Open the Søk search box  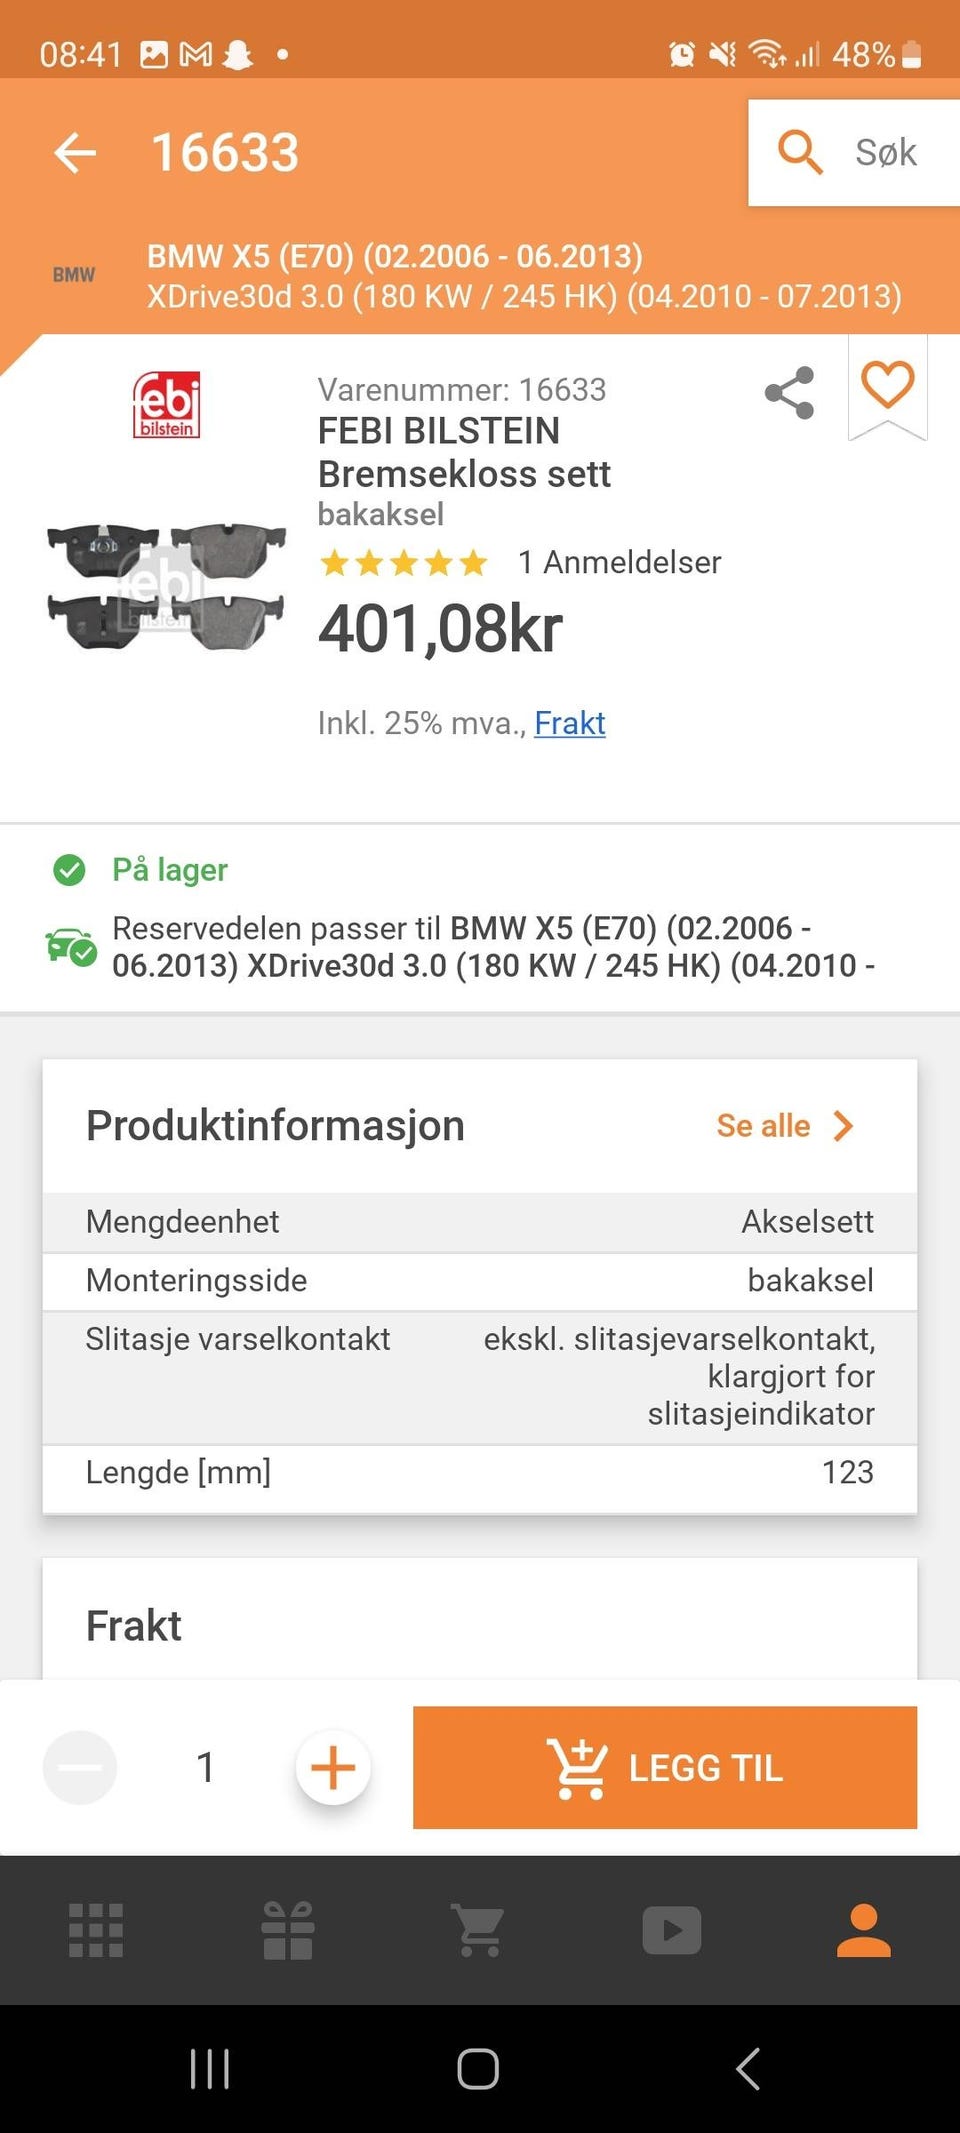[854, 153]
